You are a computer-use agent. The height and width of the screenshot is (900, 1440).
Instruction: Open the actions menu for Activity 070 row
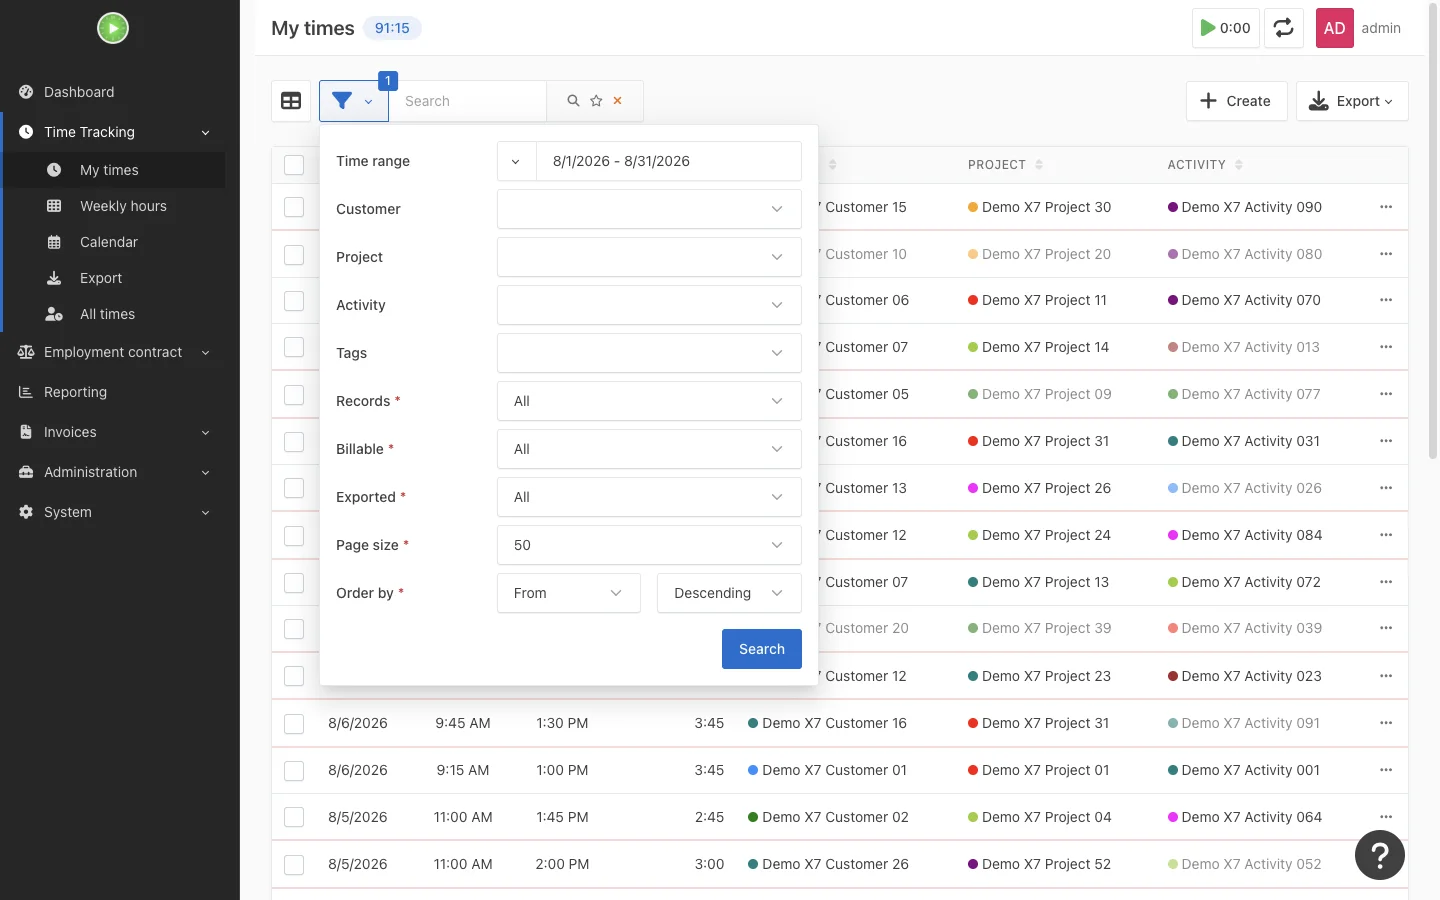point(1386,300)
